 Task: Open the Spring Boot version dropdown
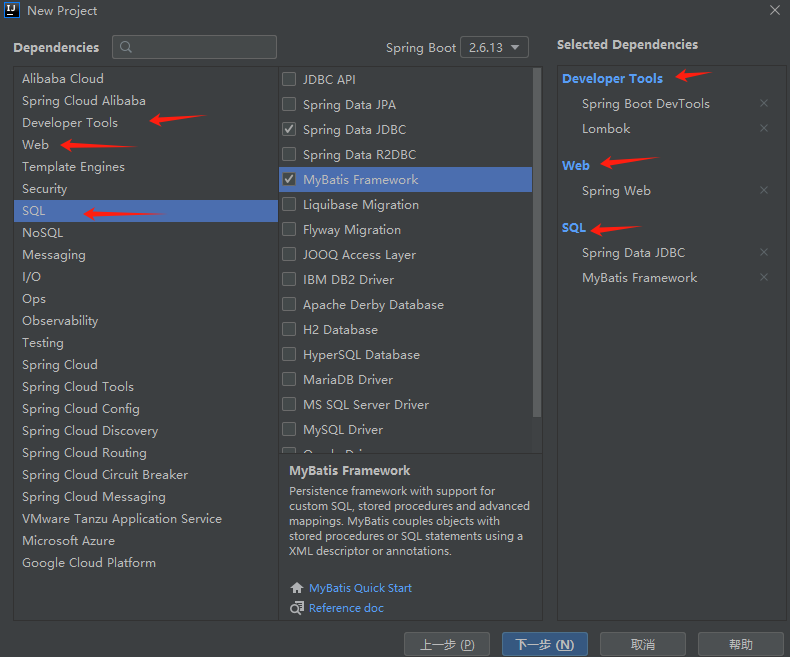[494, 47]
